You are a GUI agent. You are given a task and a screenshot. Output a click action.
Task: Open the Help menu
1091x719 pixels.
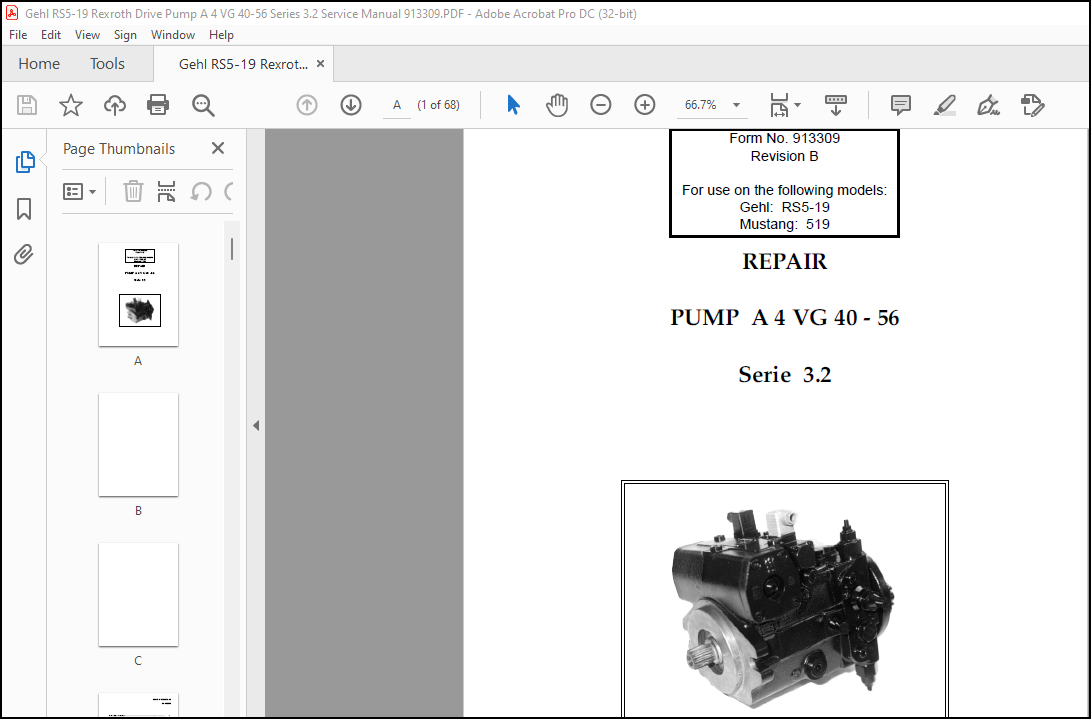[221, 35]
